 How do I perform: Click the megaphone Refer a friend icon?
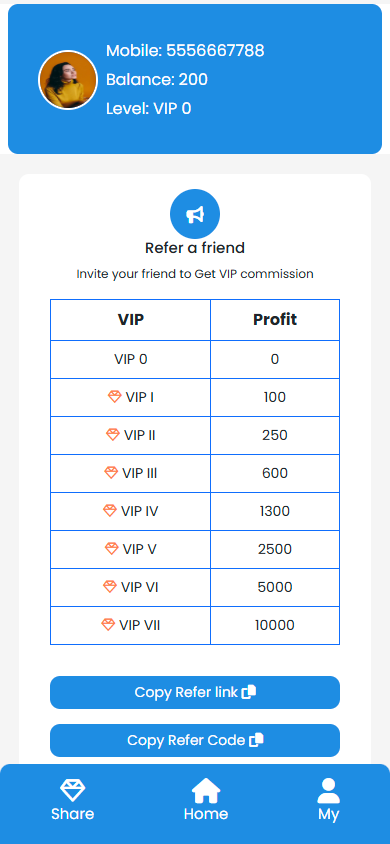point(195,214)
